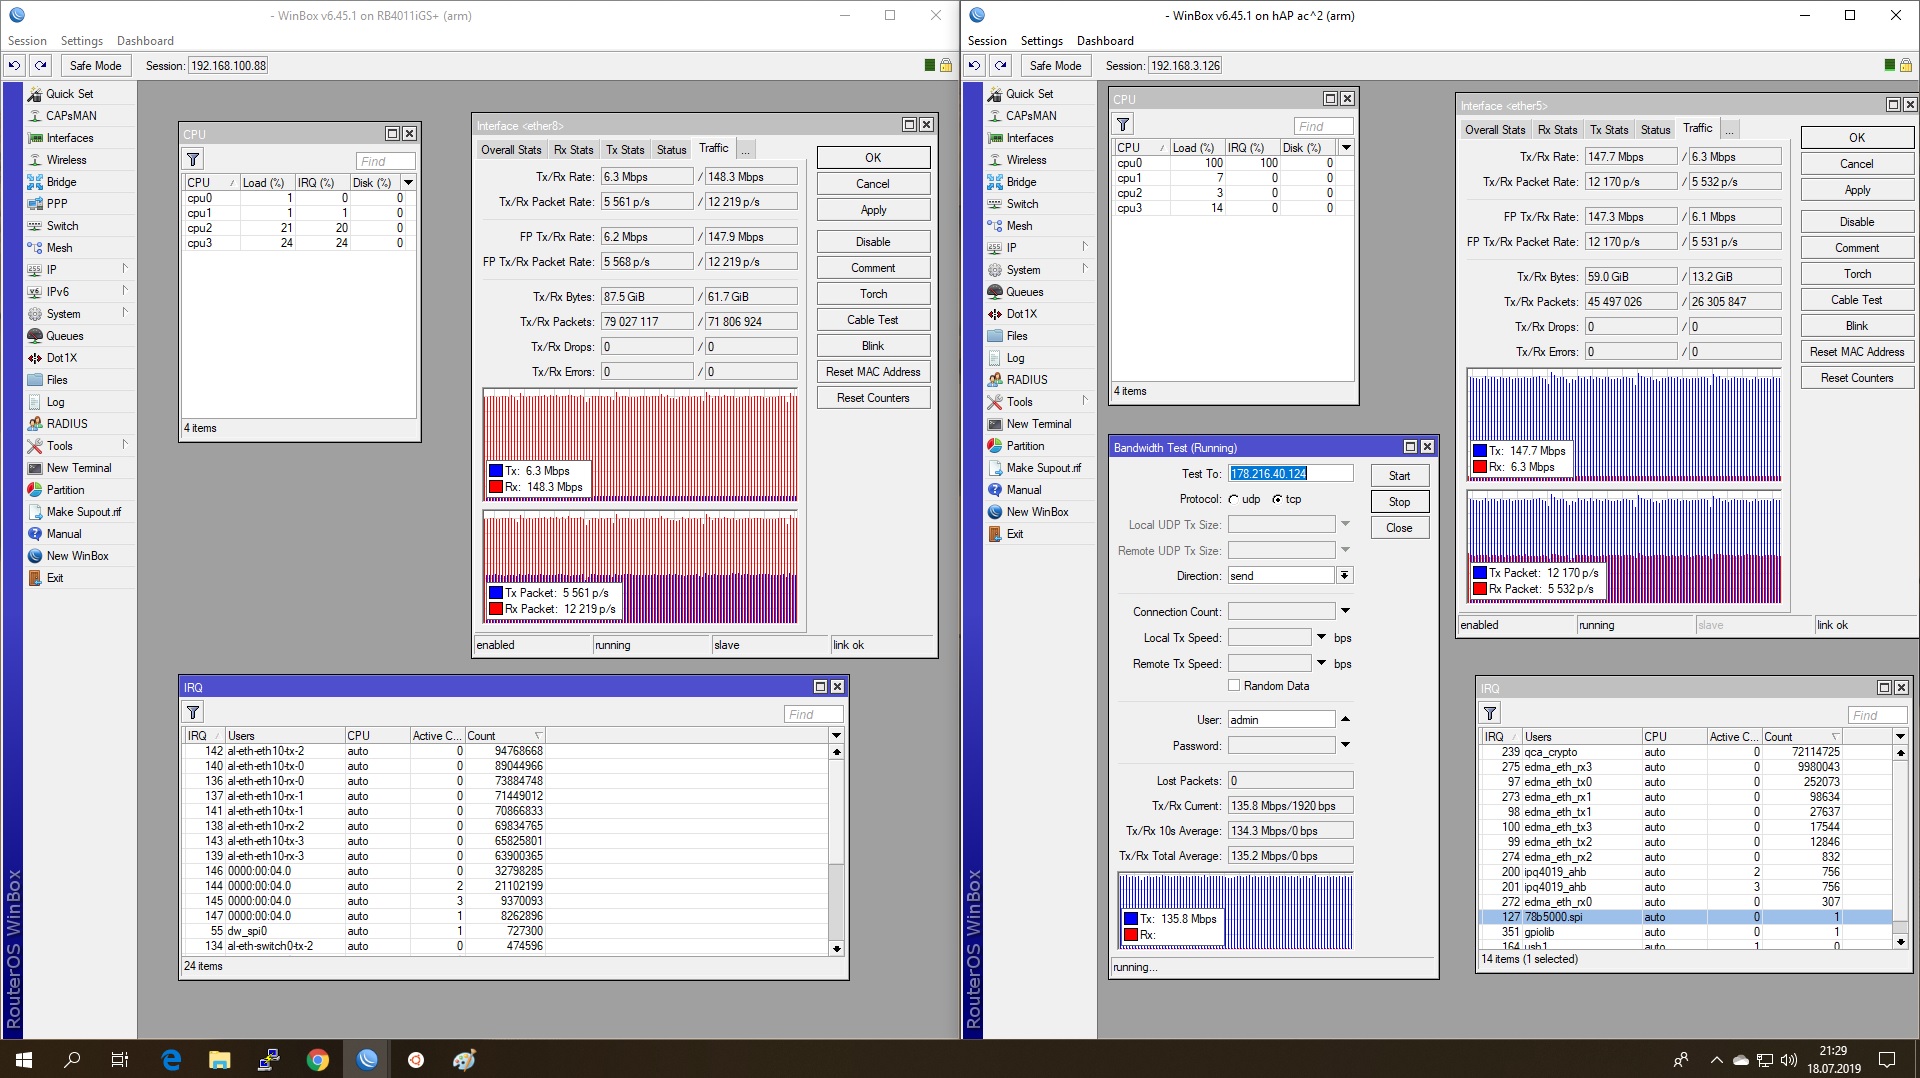Switch to Overall Stats tab in ether8 window
Screen dimensions: 1920x1078
click(511, 150)
